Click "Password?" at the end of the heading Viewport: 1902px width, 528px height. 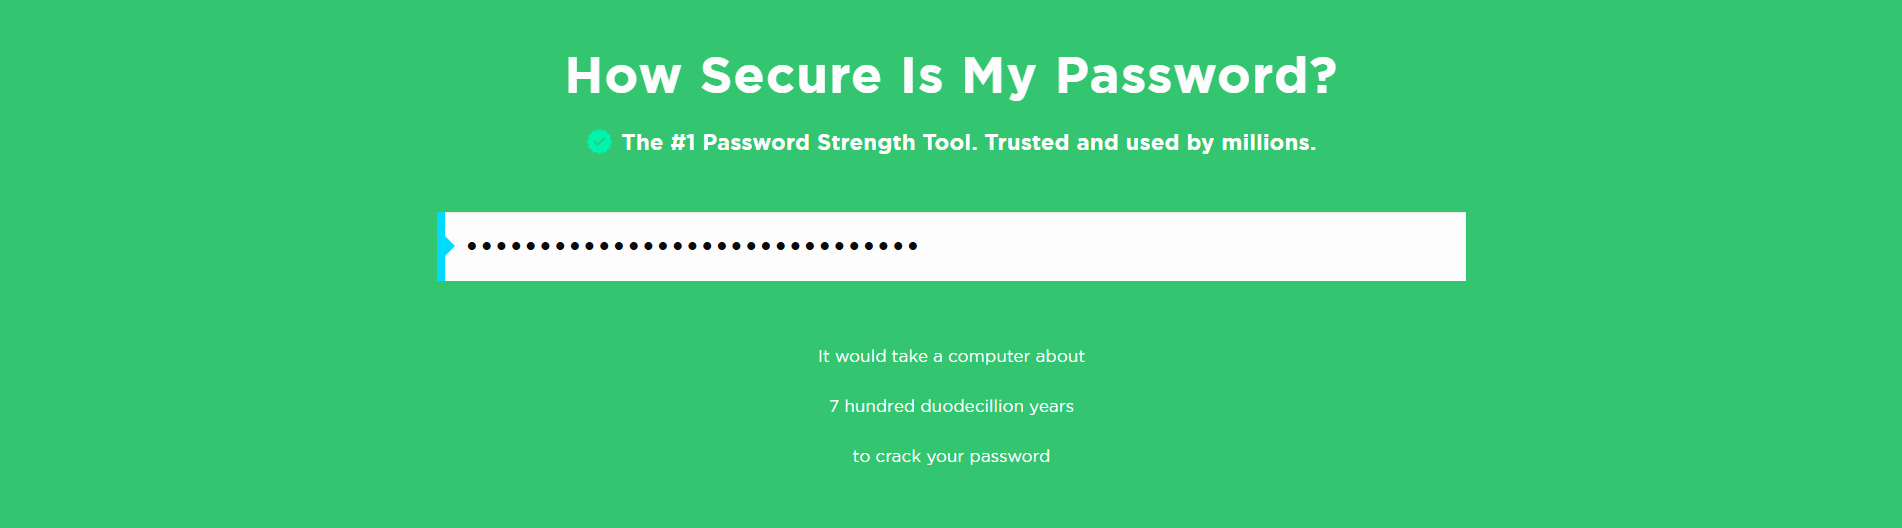[1196, 76]
